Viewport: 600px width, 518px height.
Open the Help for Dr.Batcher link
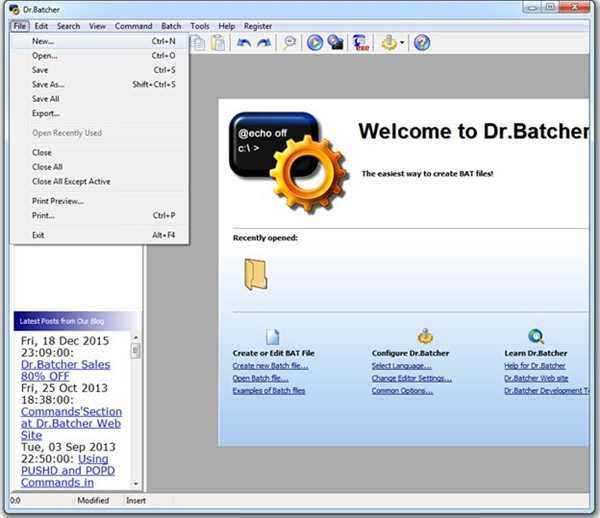tap(535, 366)
